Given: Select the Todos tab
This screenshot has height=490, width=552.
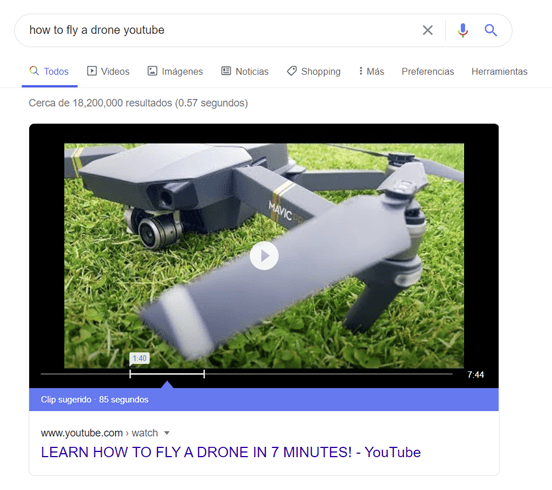Looking at the screenshot, I should pyautogui.click(x=49, y=71).
